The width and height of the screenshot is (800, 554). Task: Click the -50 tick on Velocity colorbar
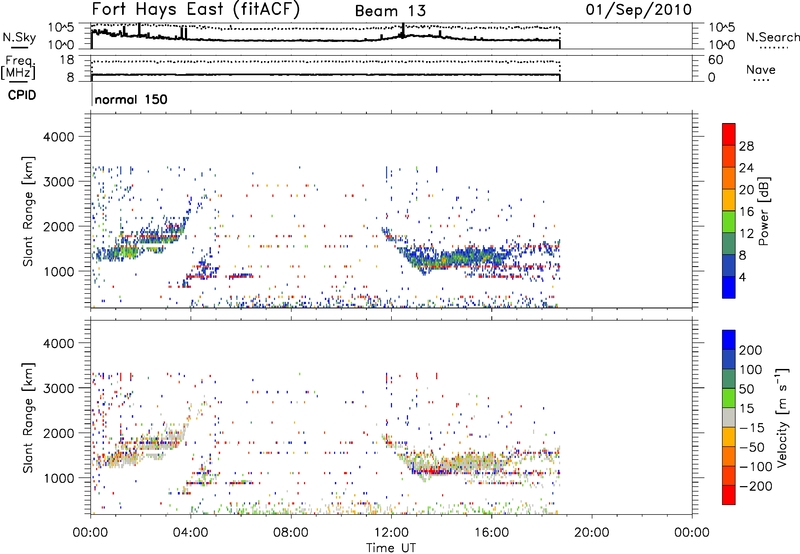pos(752,448)
